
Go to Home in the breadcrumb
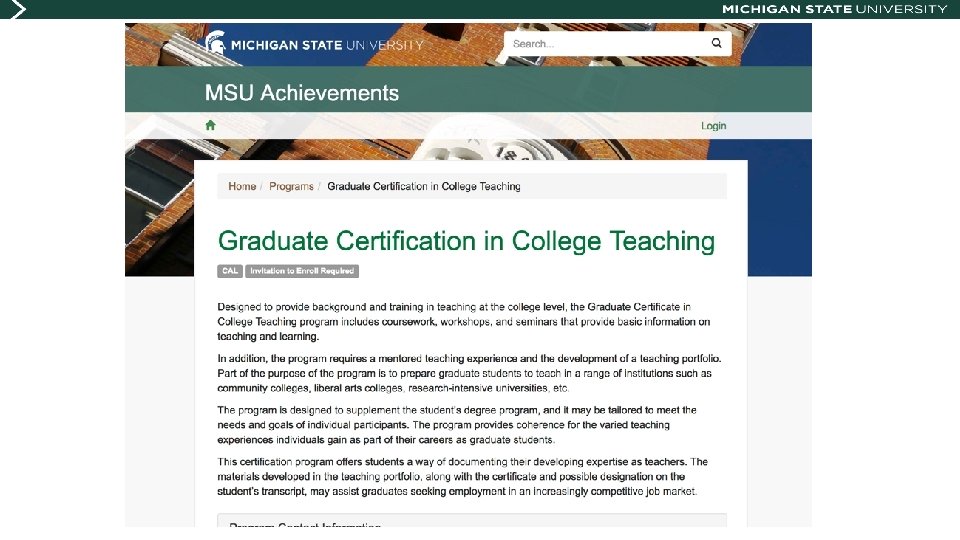(x=242, y=186)
